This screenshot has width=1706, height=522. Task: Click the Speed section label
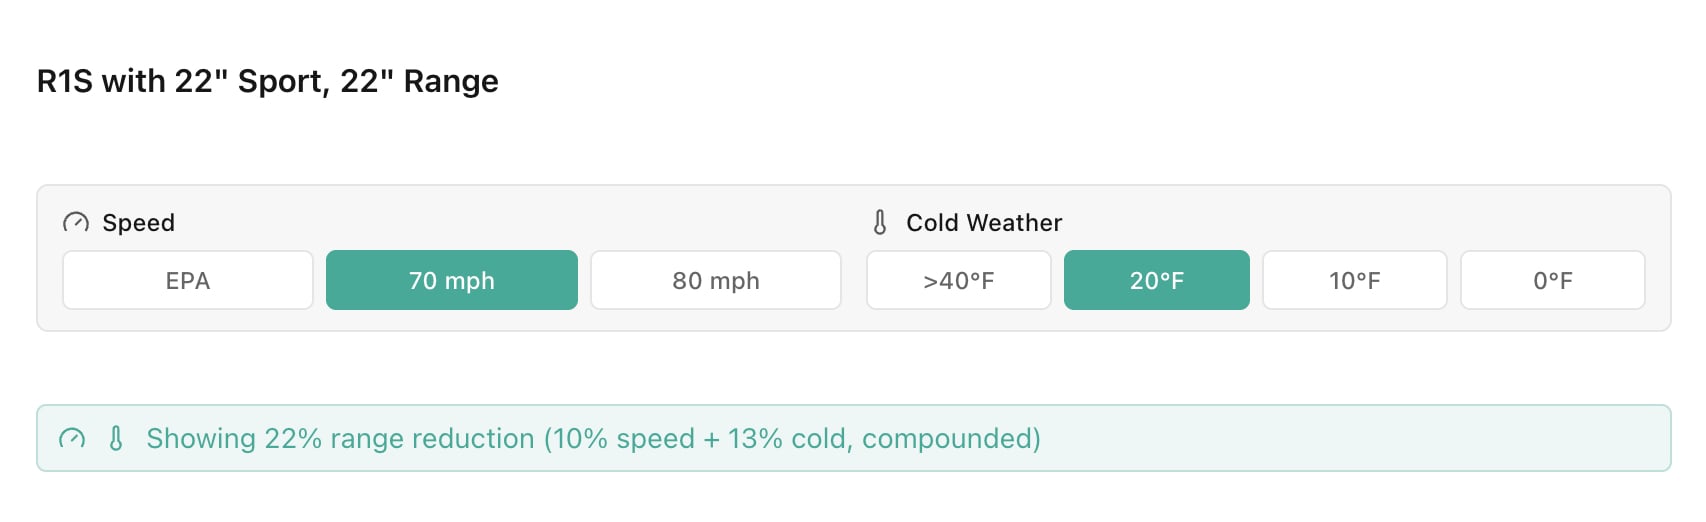coord(139,223)
